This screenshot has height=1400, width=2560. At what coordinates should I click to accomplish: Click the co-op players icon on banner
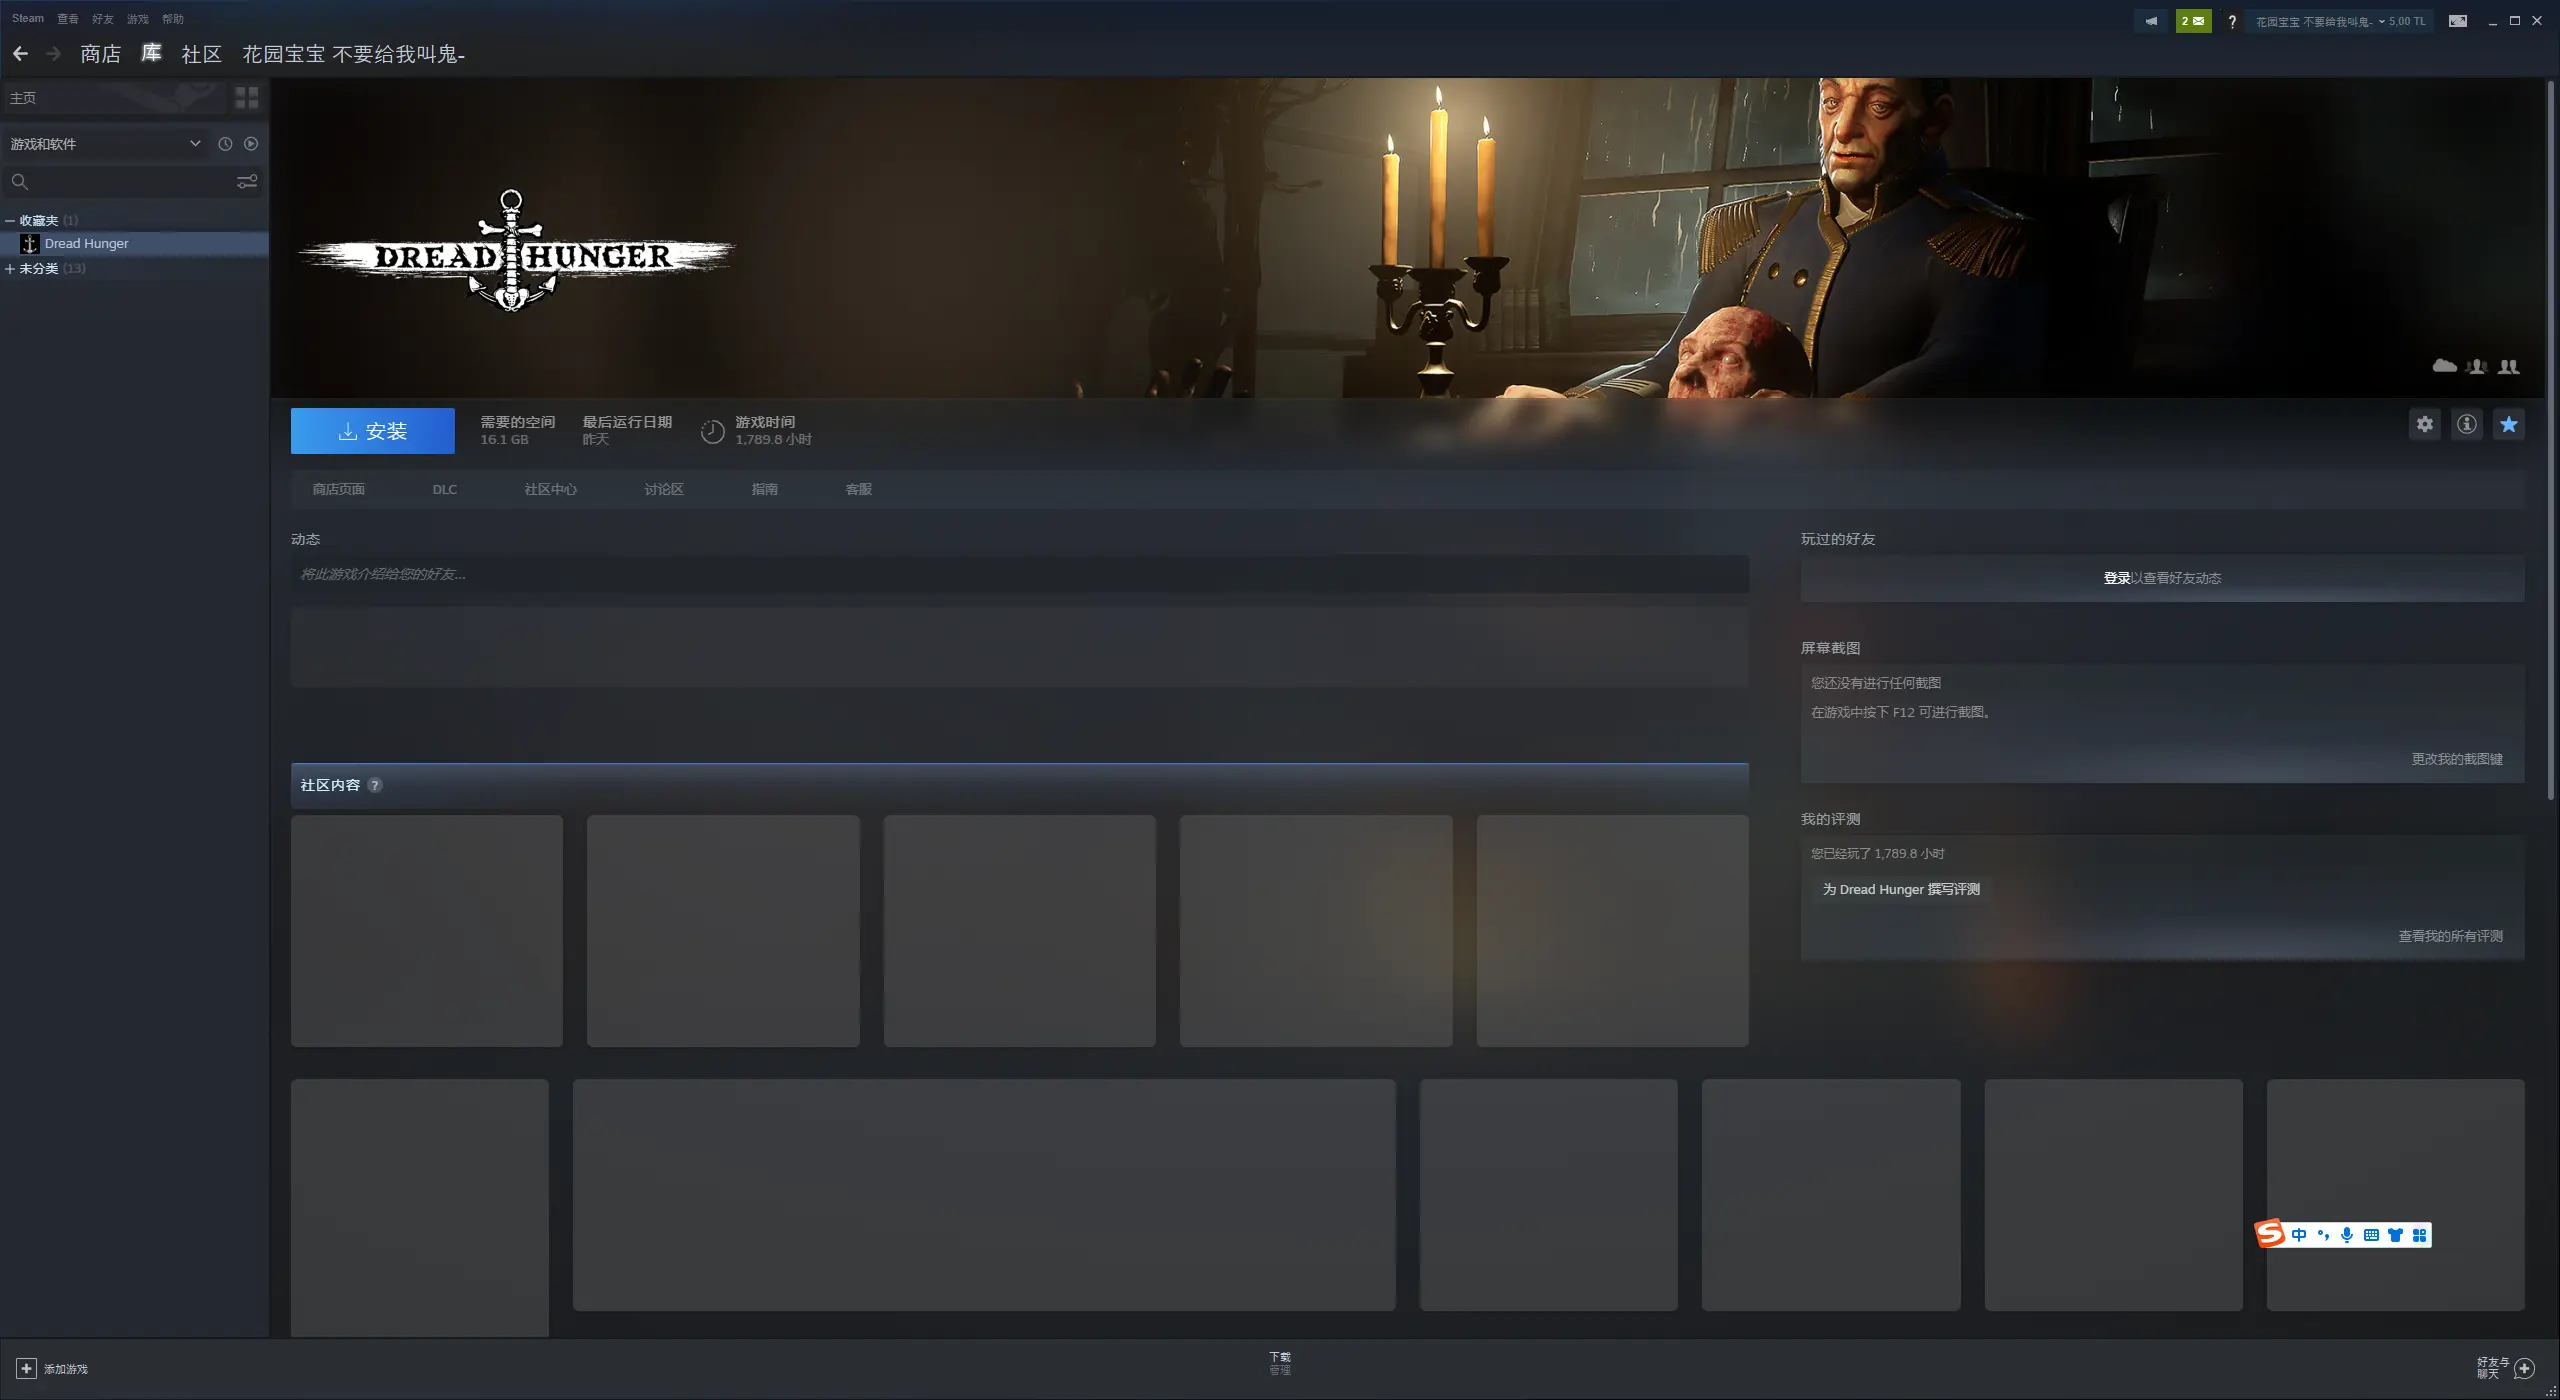point(2477,366)
